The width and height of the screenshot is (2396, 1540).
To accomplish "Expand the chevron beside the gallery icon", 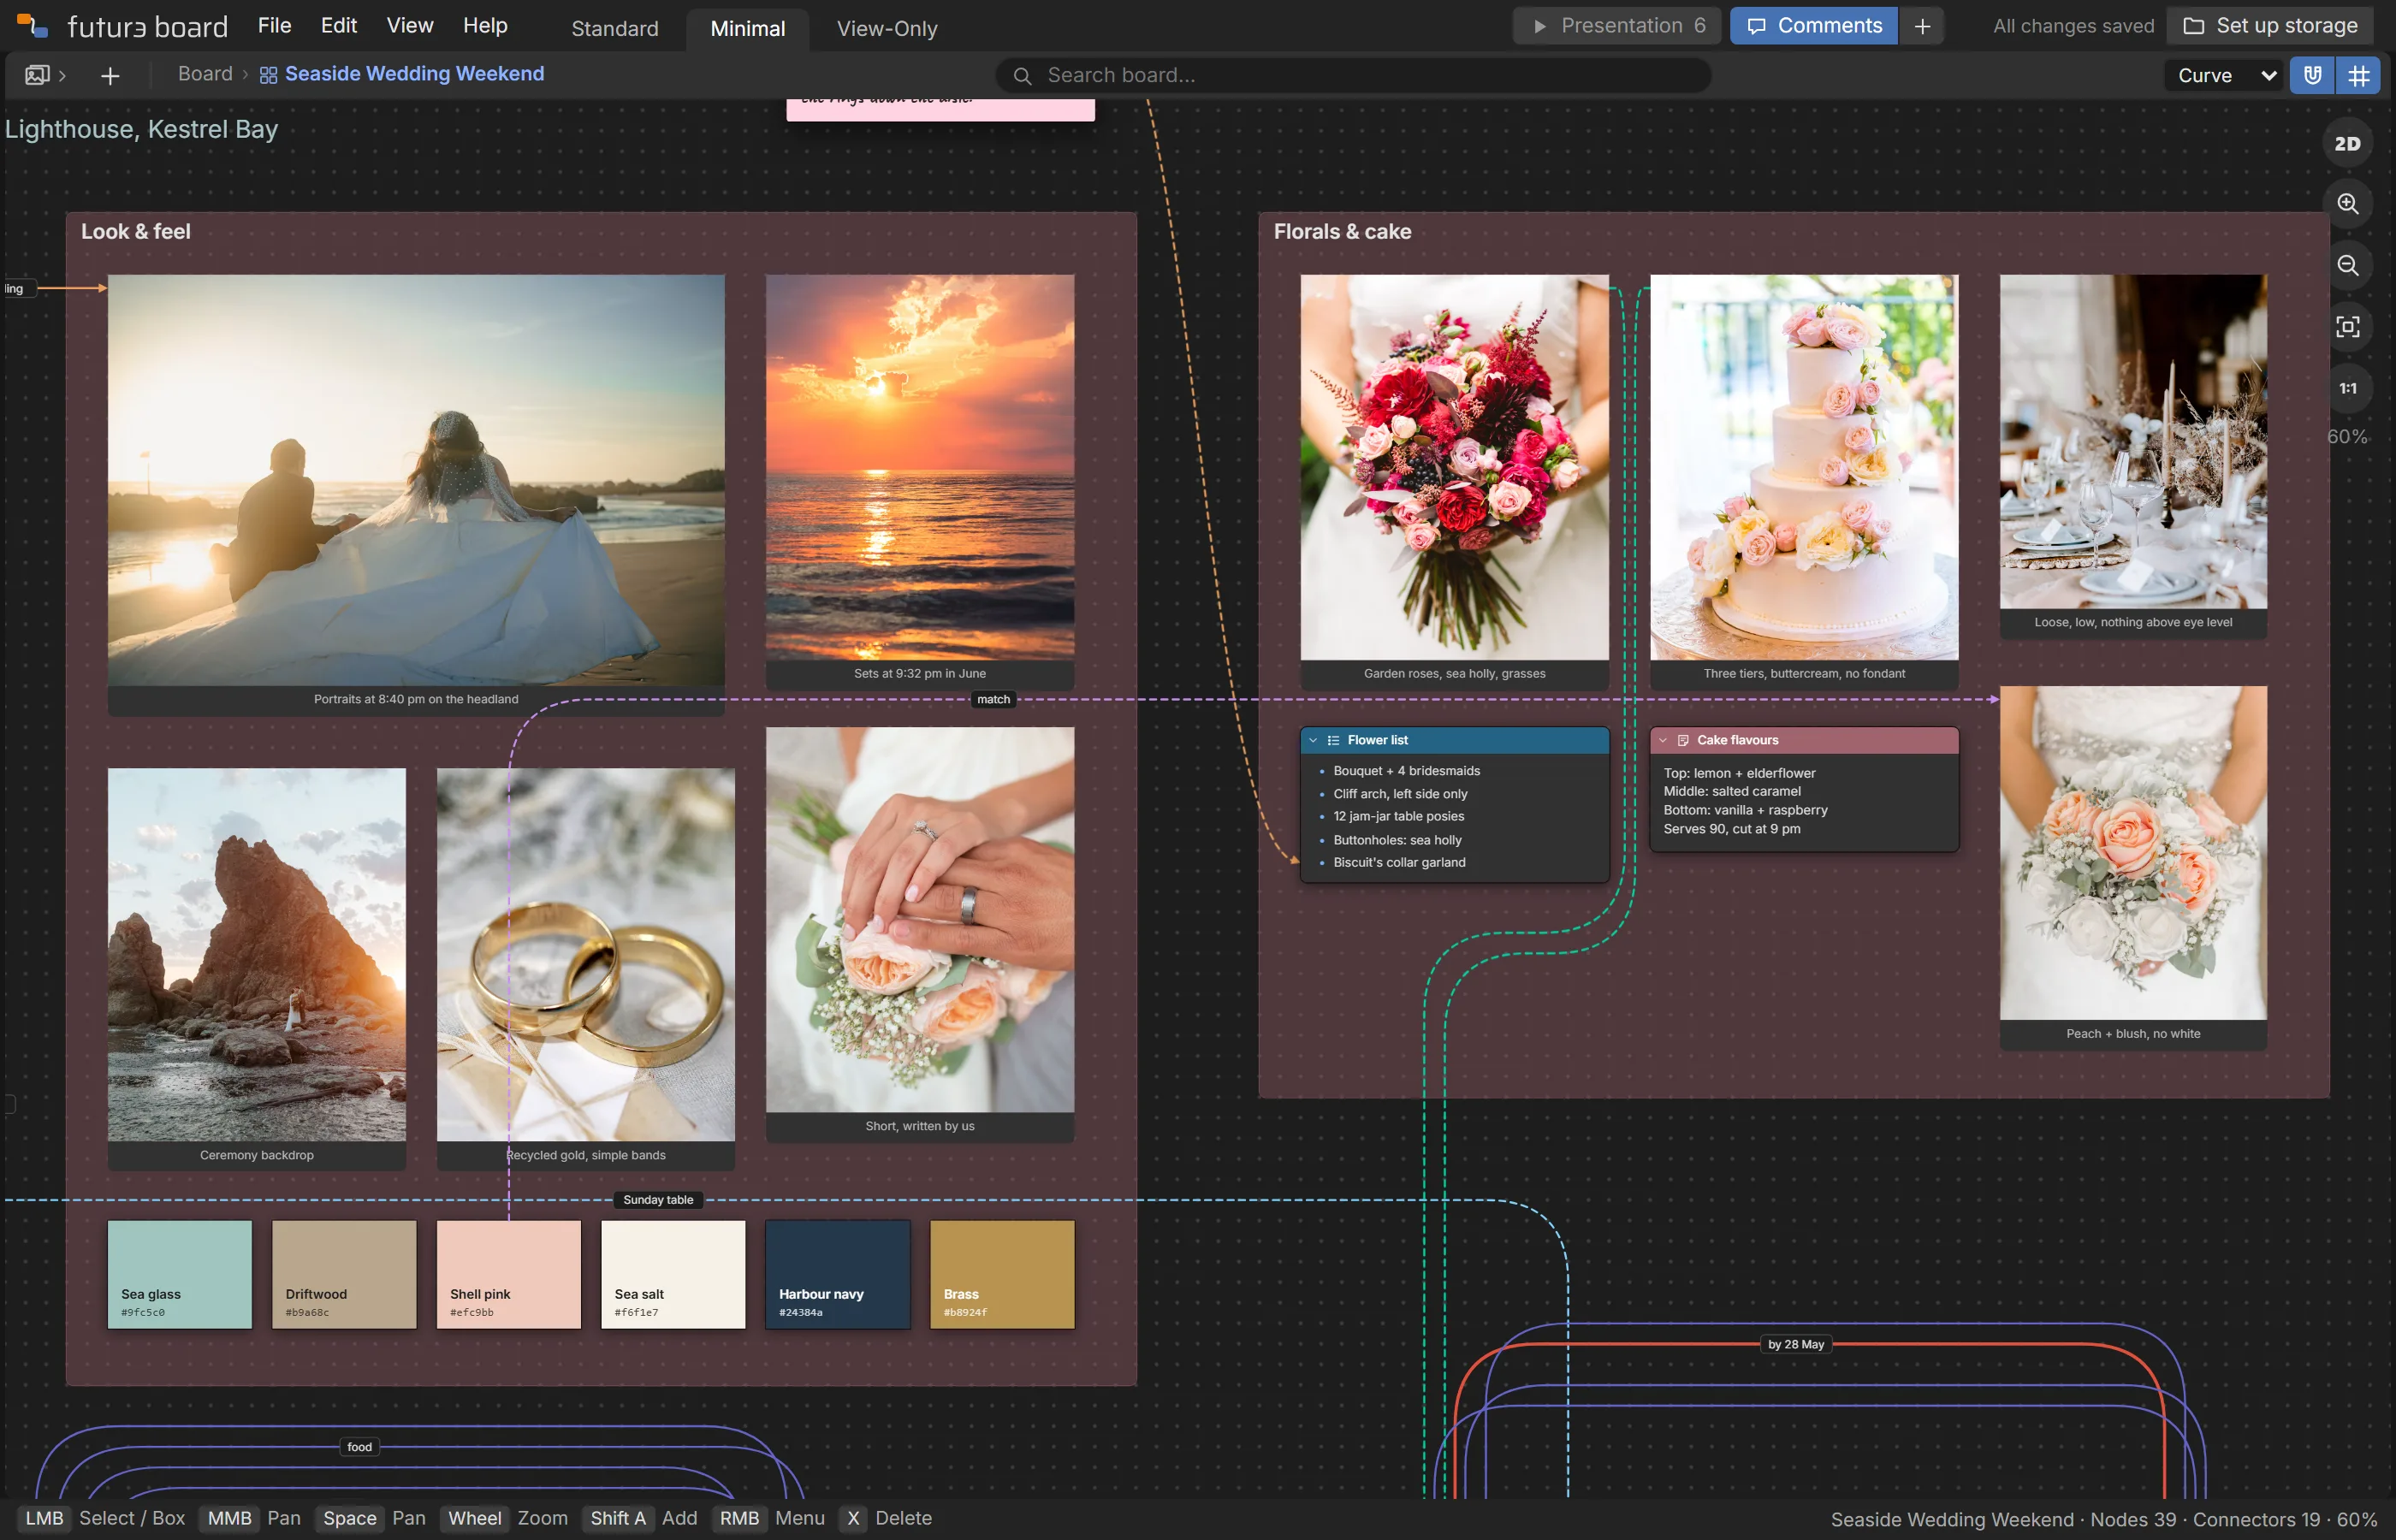I will click(62, 76).
